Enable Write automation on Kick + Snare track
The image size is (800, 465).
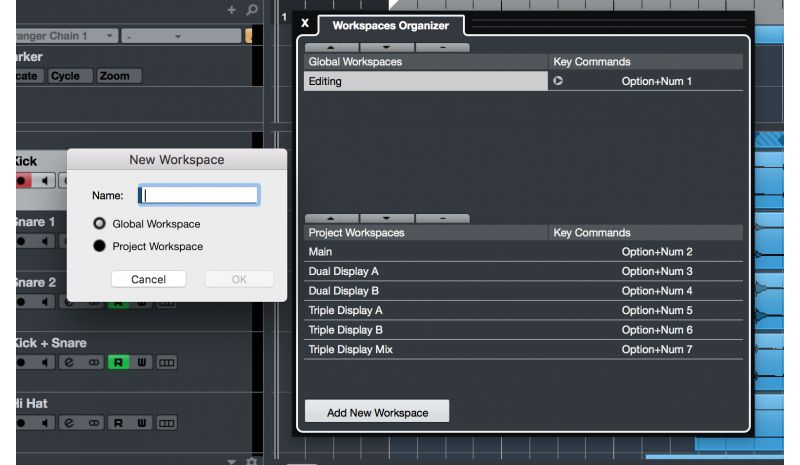[142, 362]
